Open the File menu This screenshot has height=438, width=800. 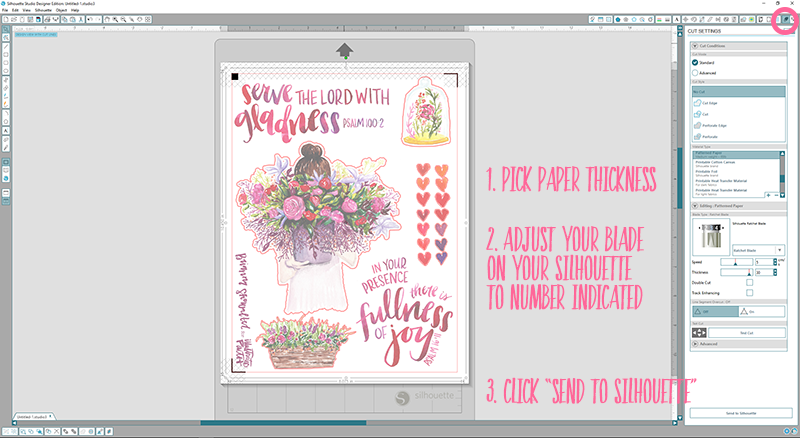point(5,10)
